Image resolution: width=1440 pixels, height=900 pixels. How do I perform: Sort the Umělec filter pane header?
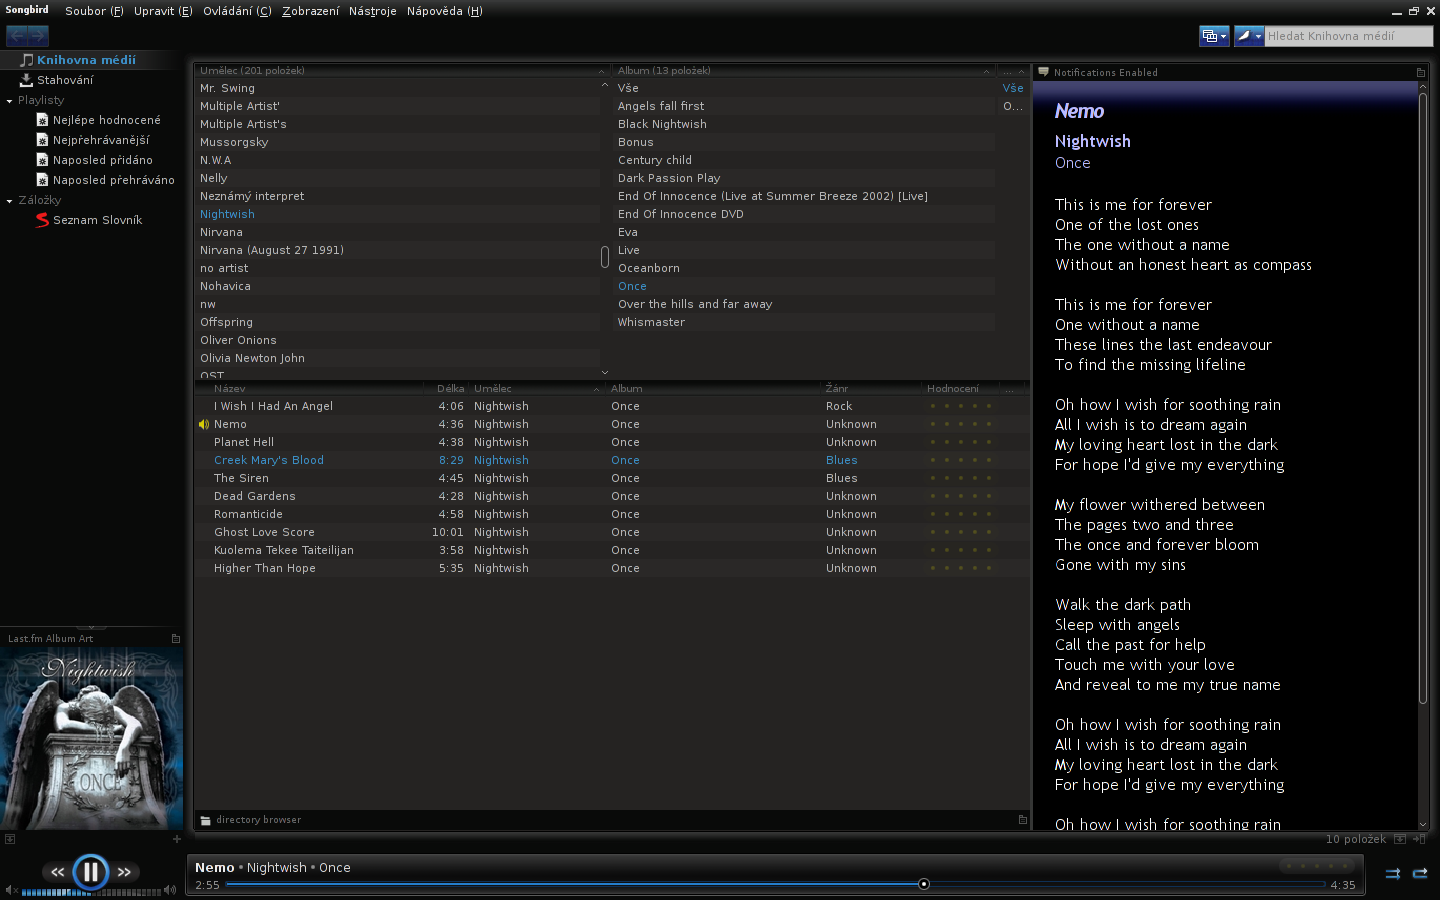402,71
